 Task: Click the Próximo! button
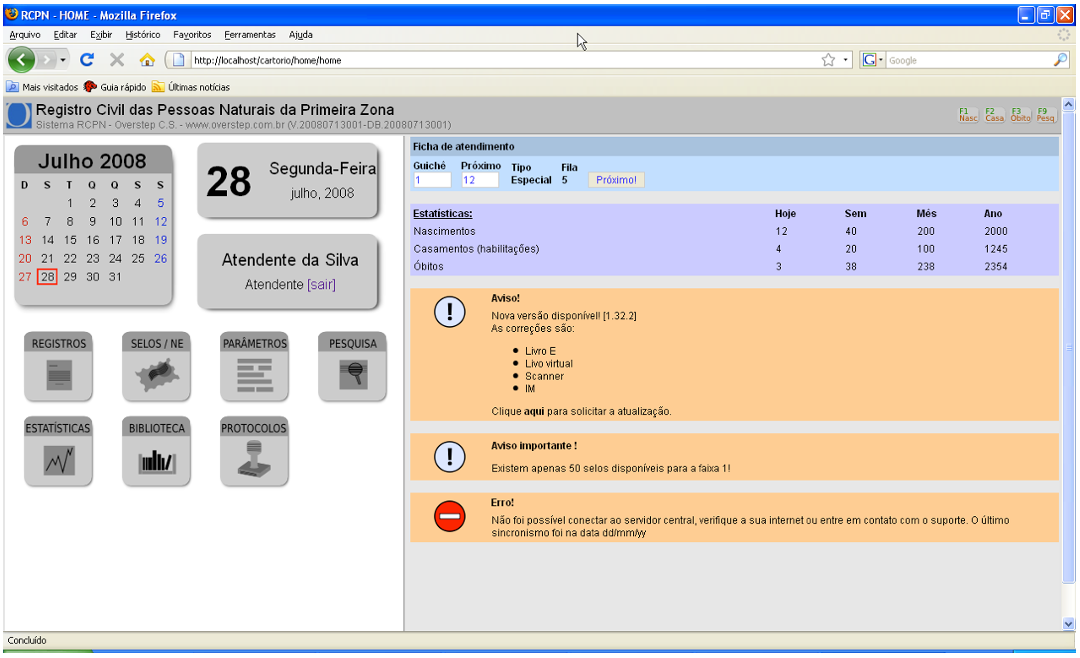point(616,180)
